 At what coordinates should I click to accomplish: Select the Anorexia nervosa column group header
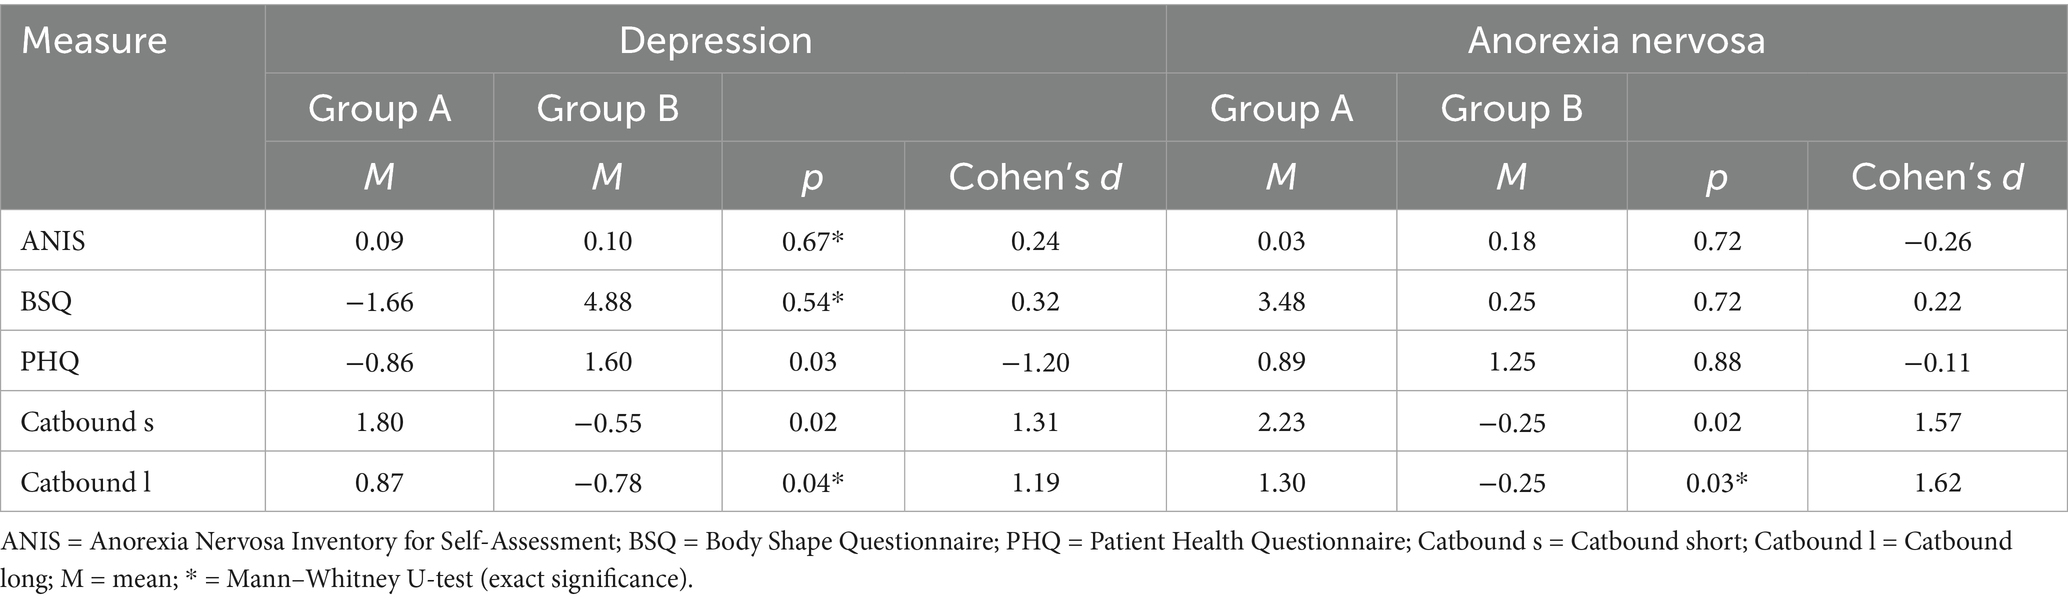pyautogui.click(x=1616, y=41)
